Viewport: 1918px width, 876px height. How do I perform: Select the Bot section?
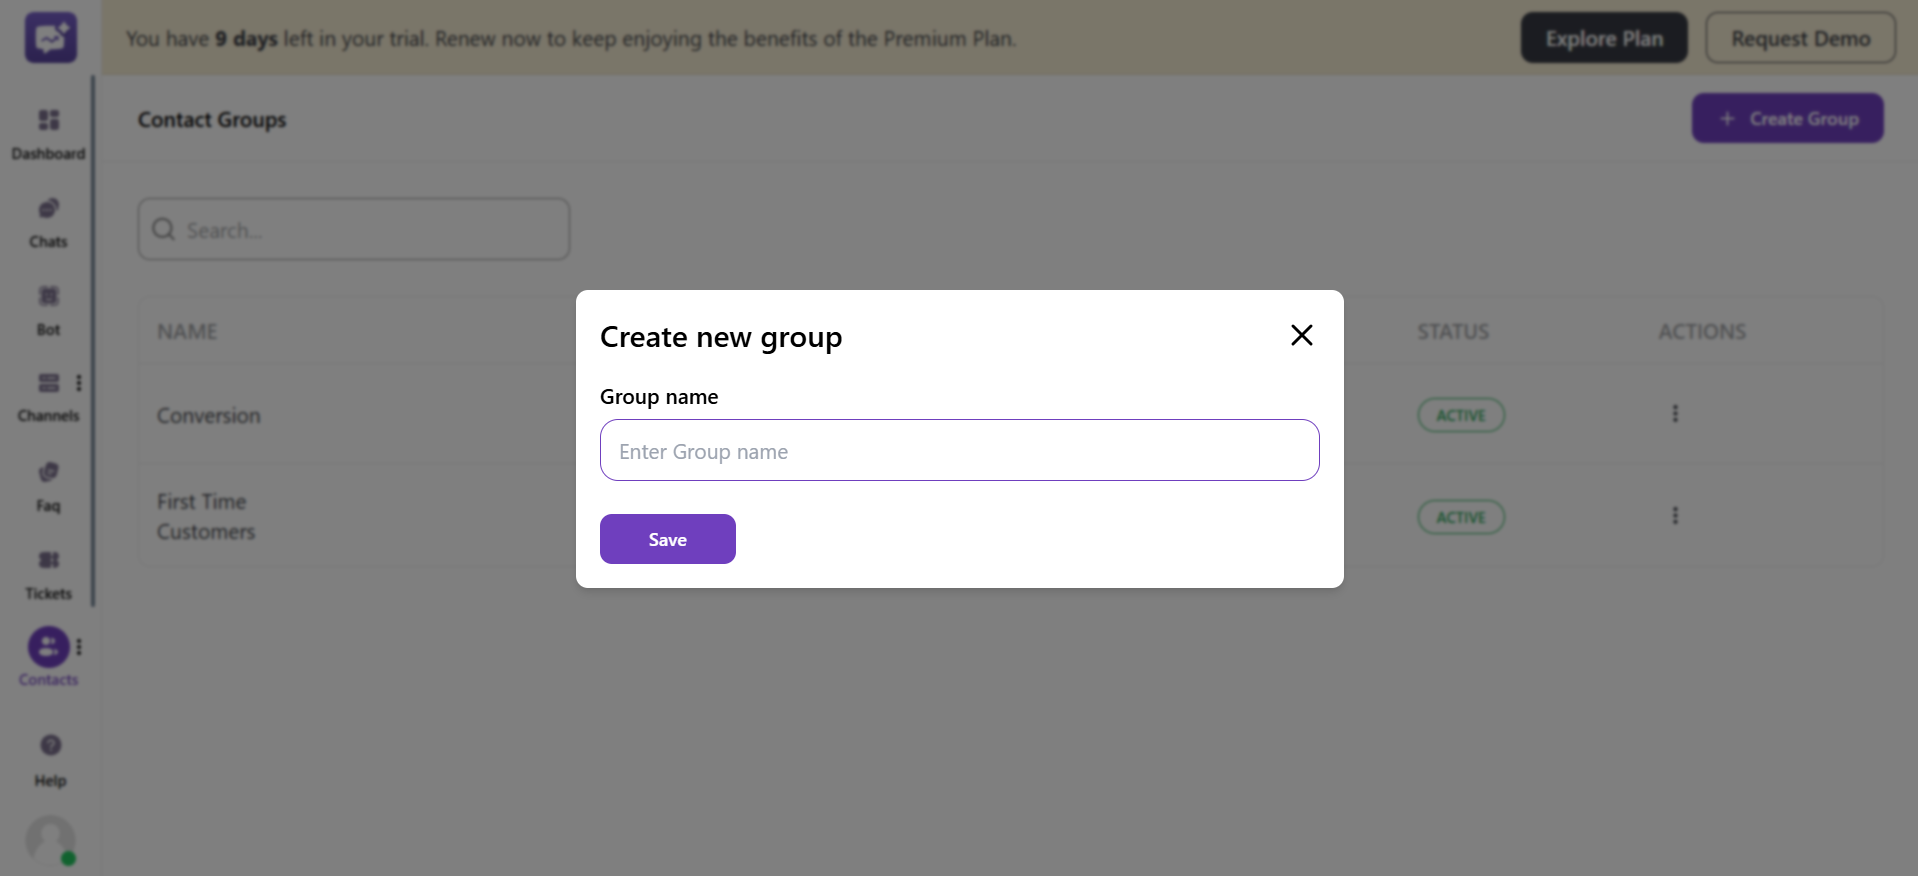(x=48, y=306)
